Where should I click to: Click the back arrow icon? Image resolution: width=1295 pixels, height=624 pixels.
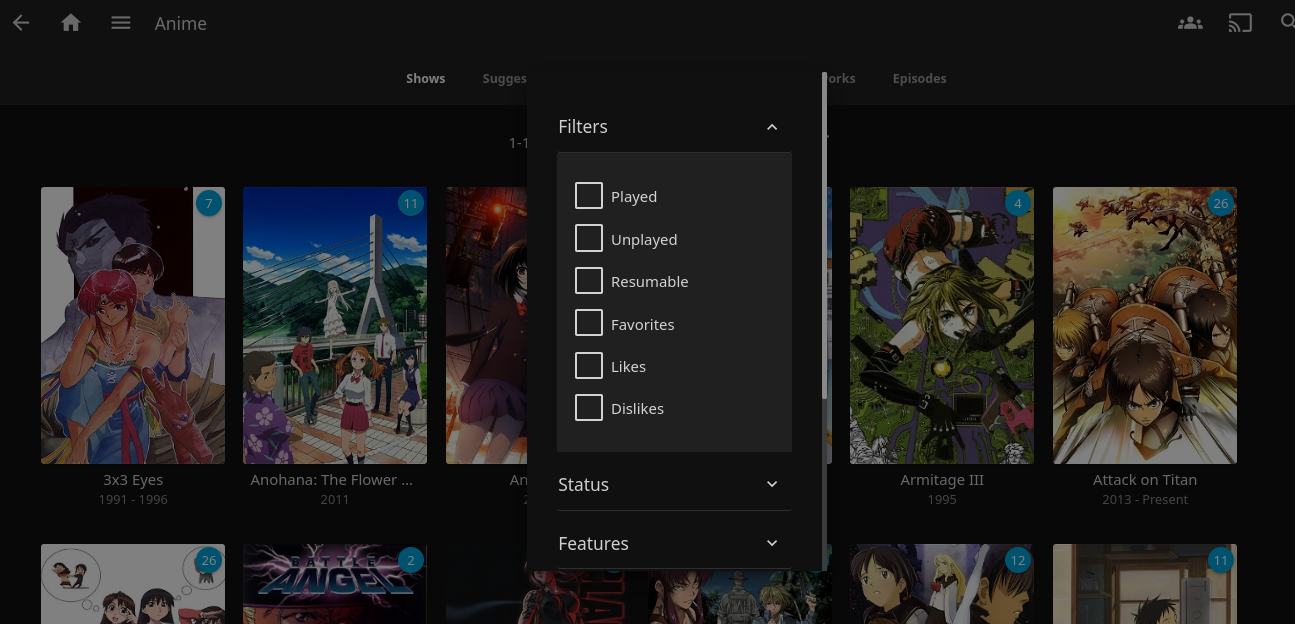21,23
